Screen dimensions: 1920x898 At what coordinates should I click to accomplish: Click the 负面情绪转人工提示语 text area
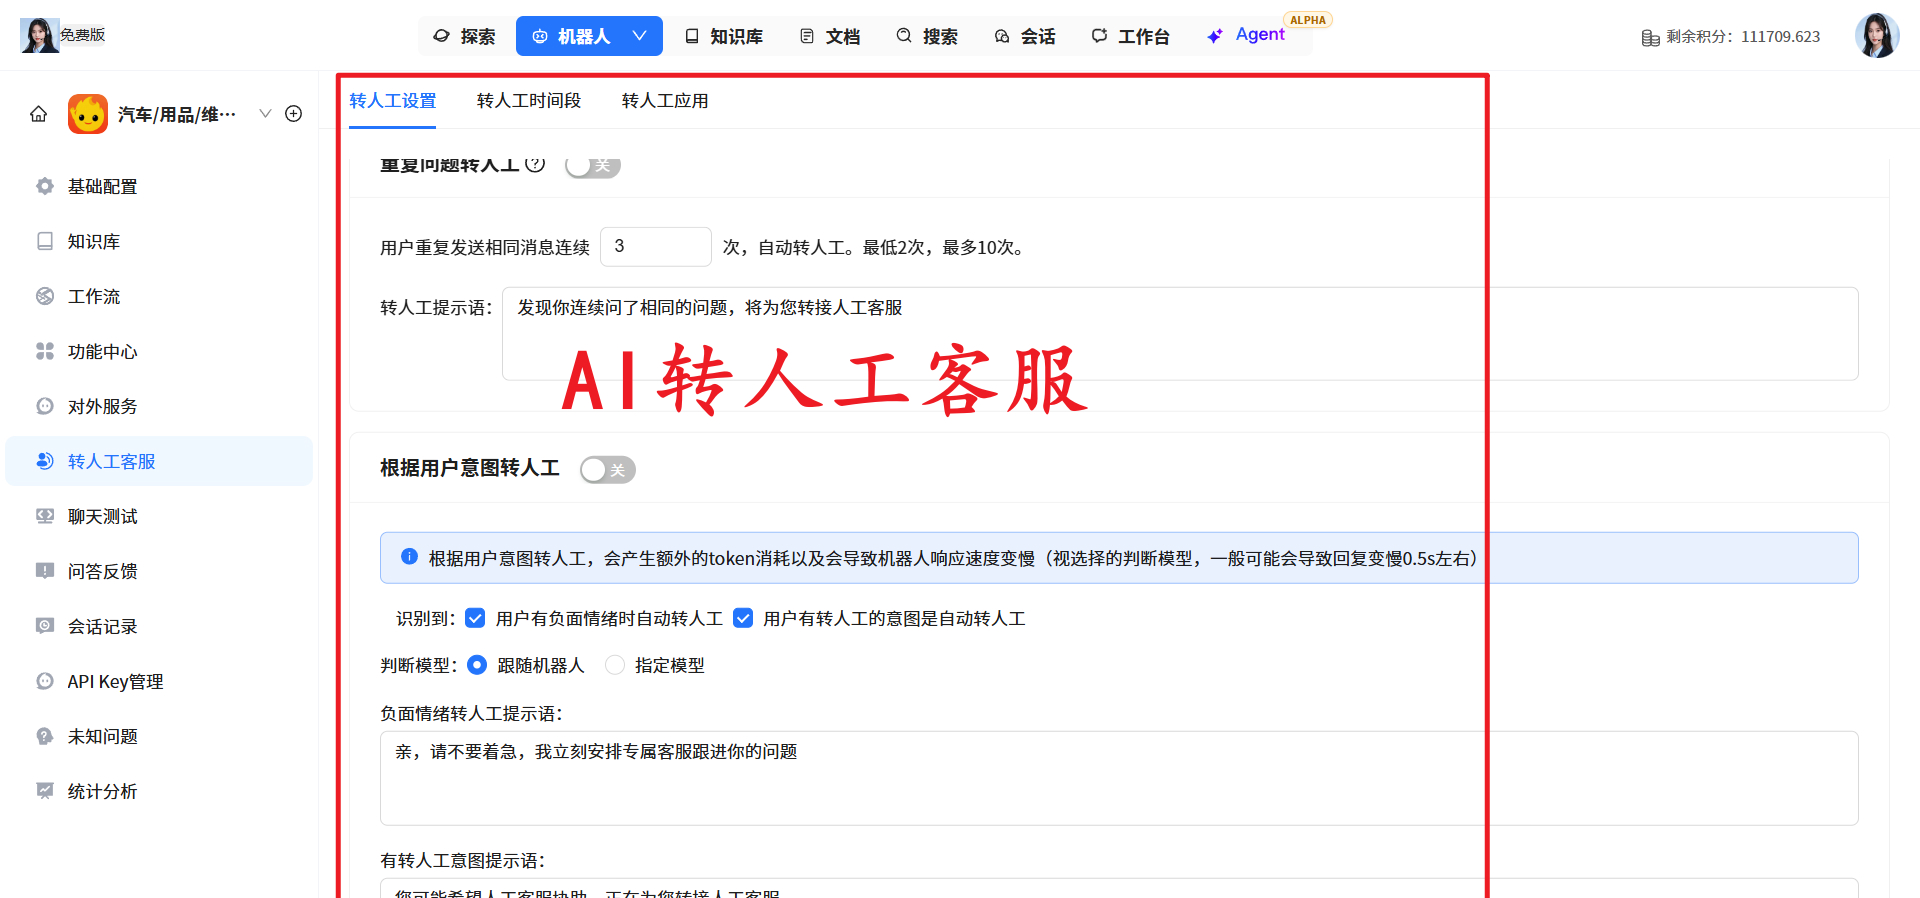pos(1119,778)
